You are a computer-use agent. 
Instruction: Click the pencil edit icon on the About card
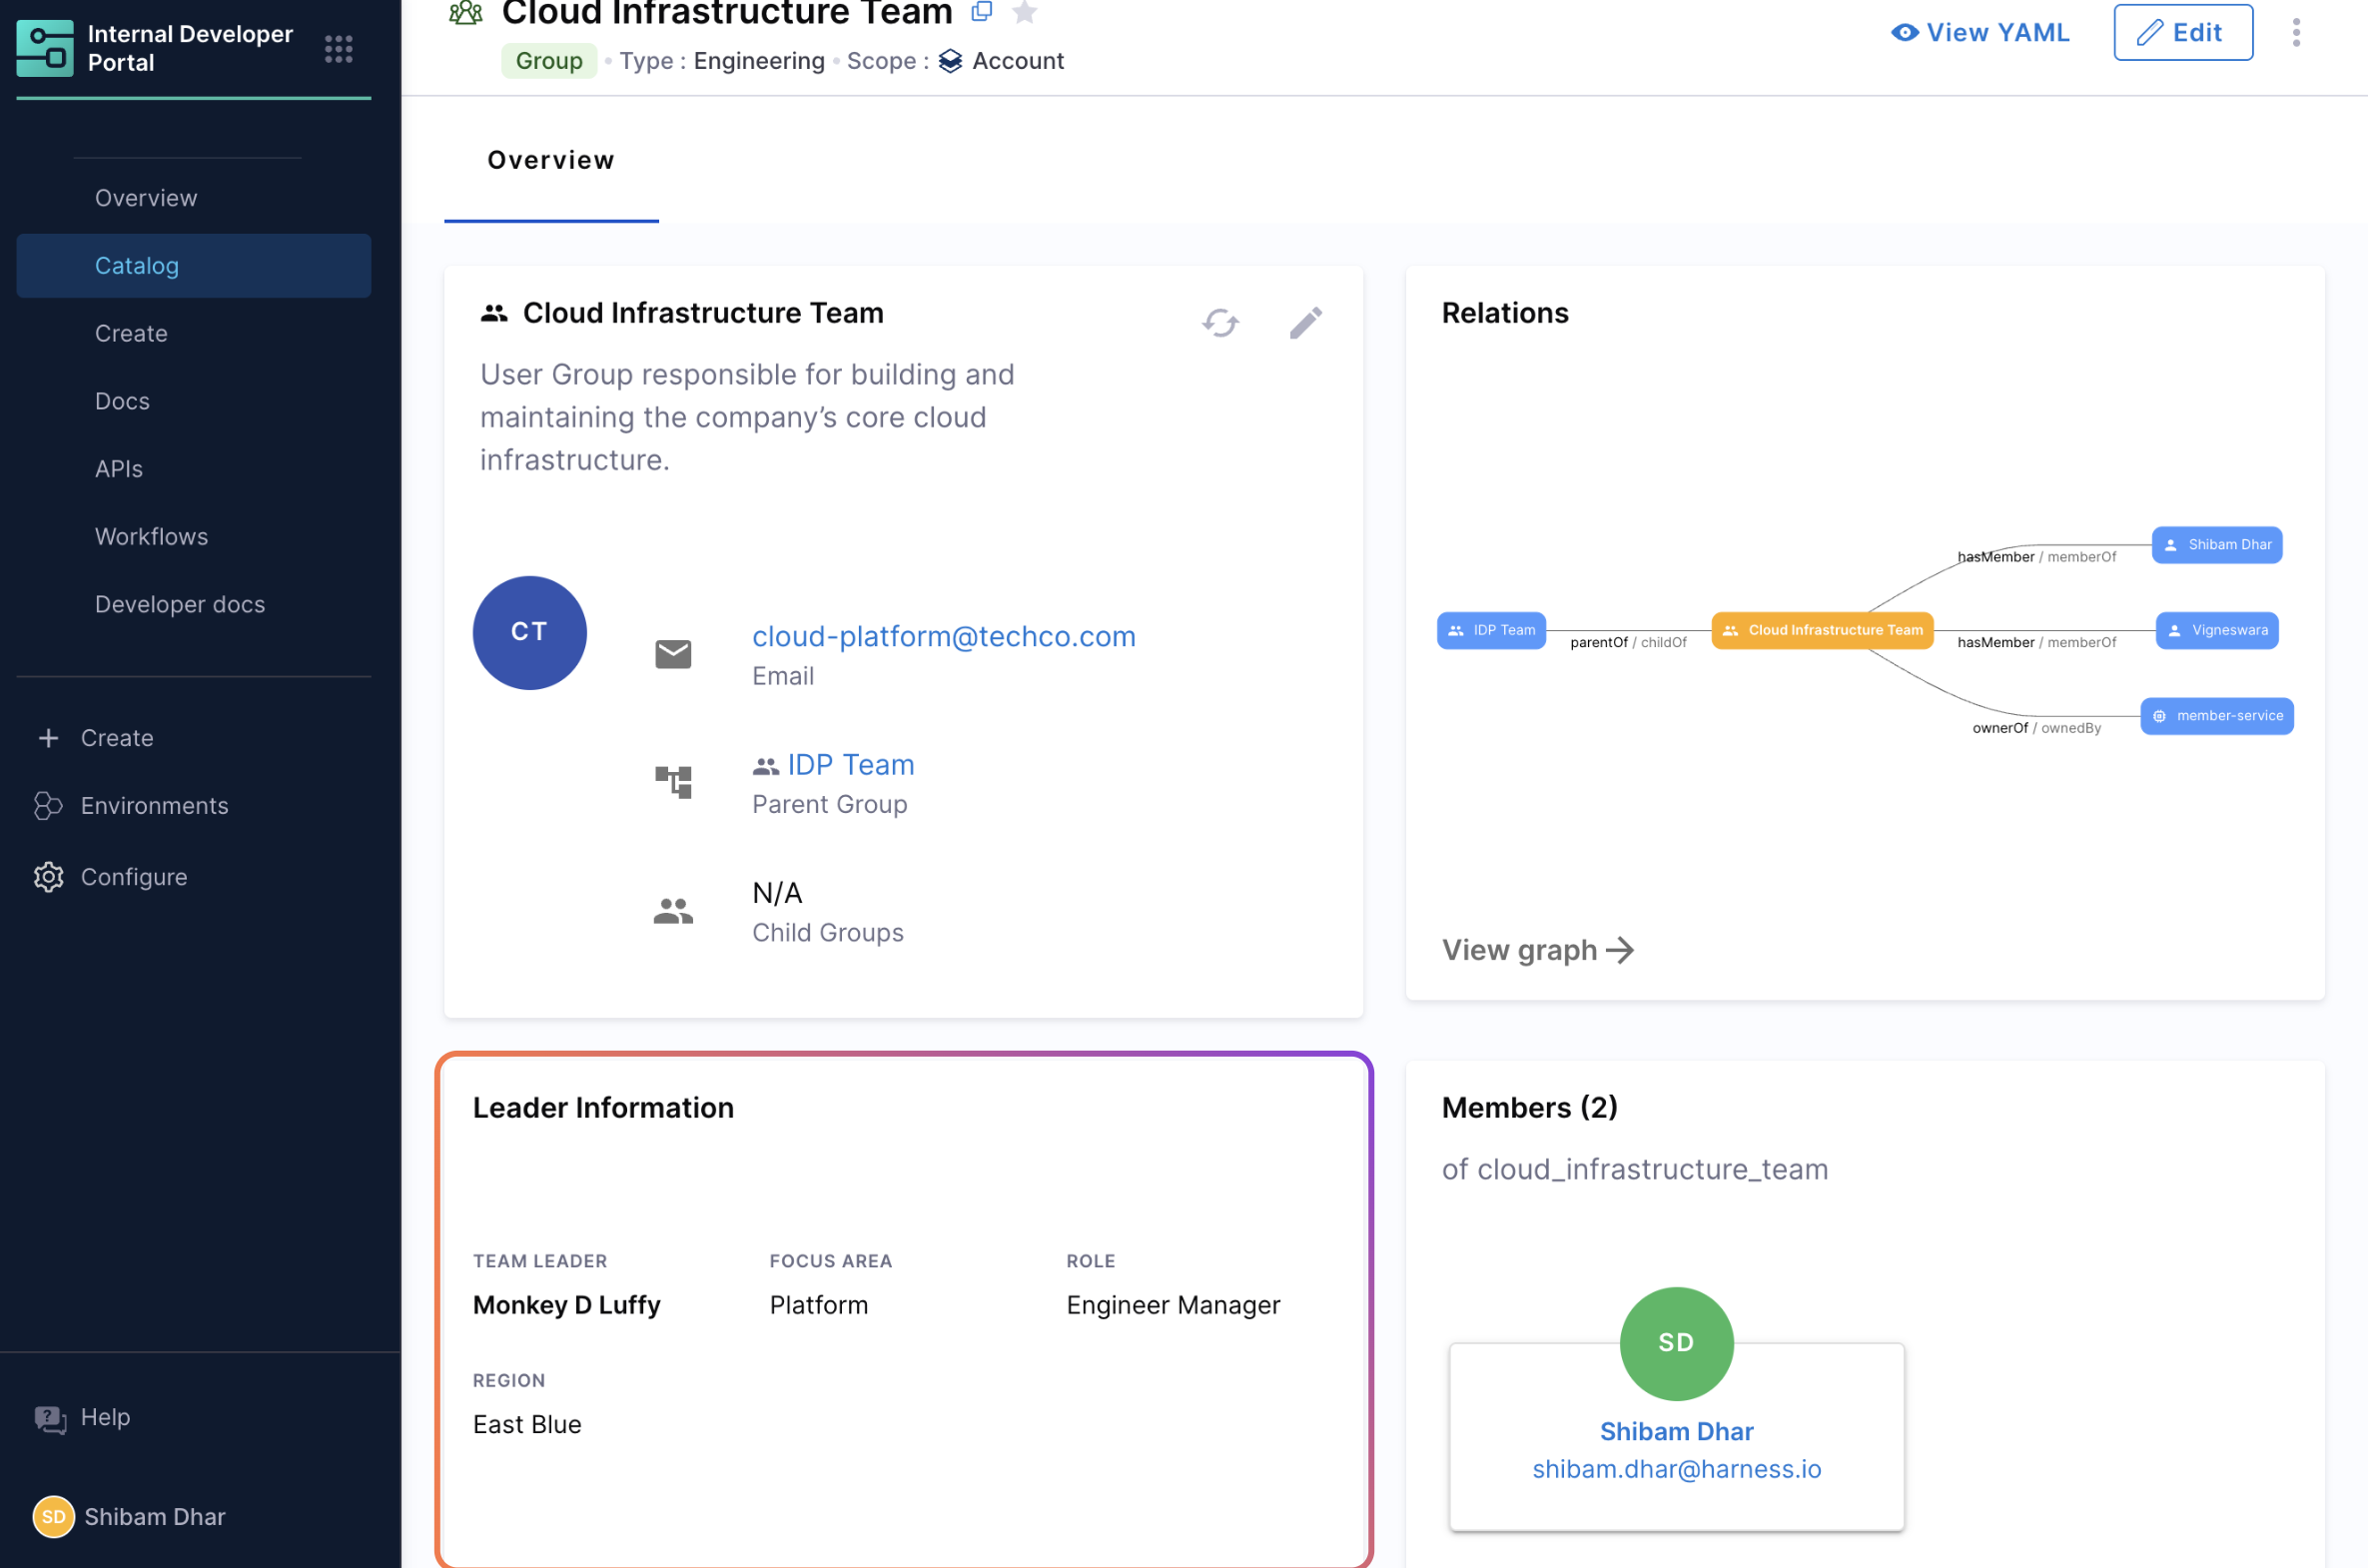1305,323
